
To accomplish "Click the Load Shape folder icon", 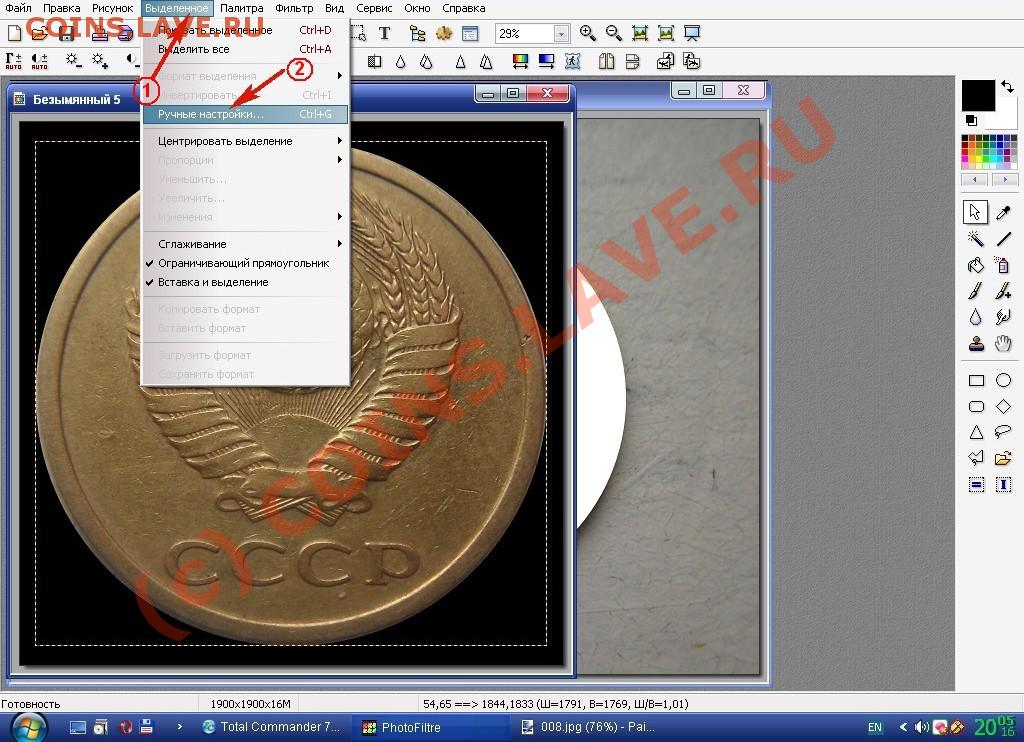I will point(1003,458).
